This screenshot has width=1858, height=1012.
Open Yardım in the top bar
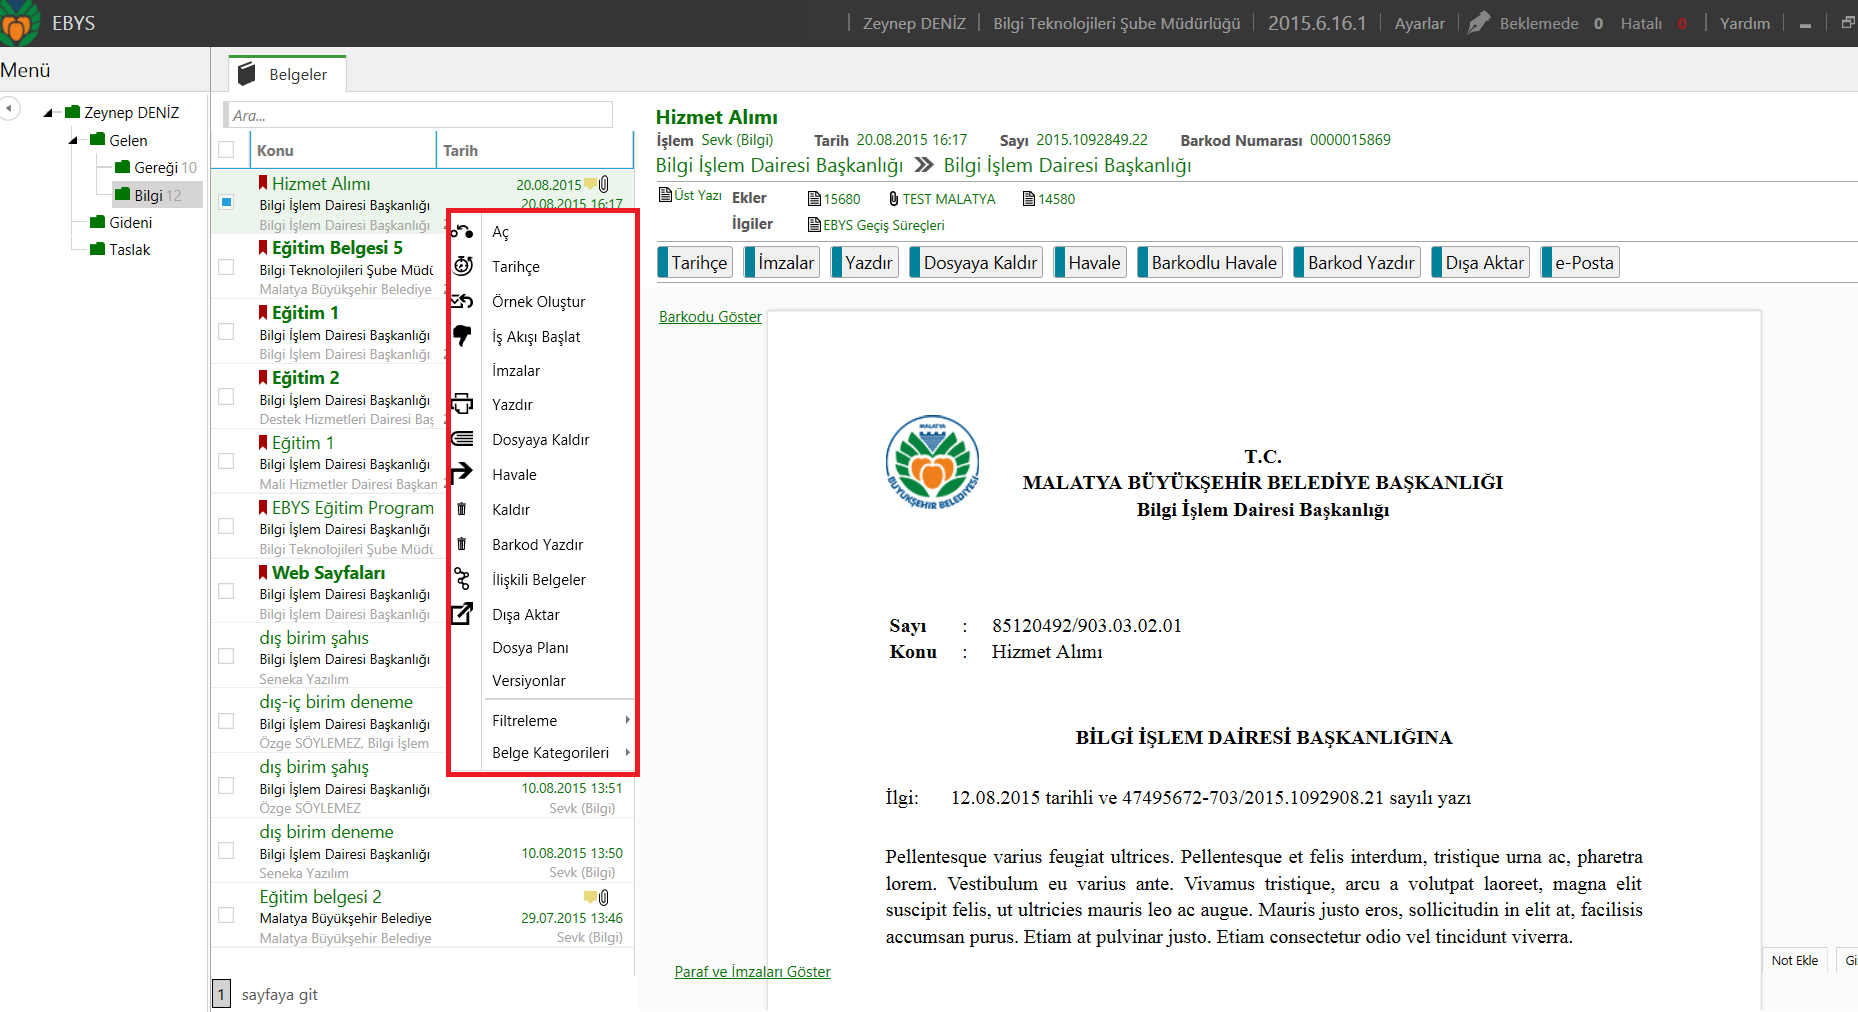tap(1744, 23)
